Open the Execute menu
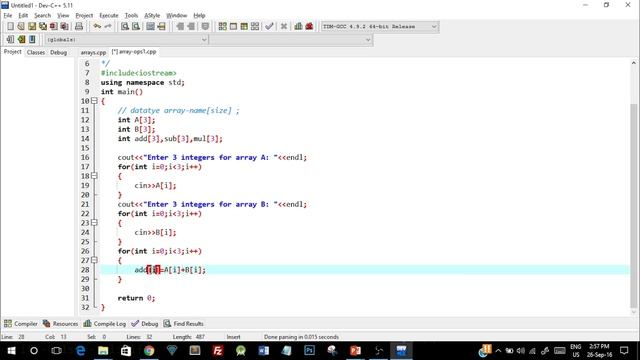This screenshot has height=360, width=640. click(109, 16)
